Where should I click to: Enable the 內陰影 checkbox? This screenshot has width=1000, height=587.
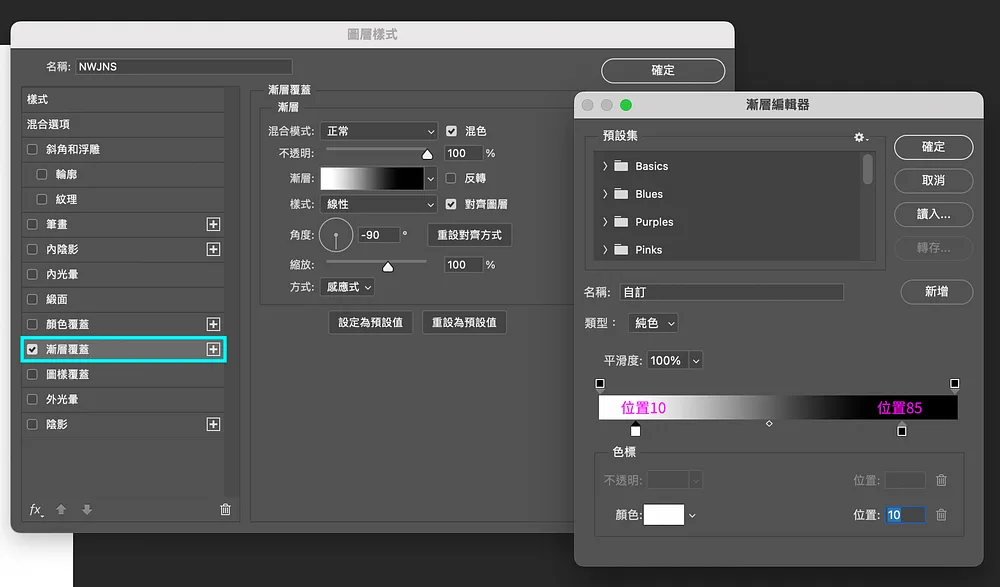pos(32,249)
